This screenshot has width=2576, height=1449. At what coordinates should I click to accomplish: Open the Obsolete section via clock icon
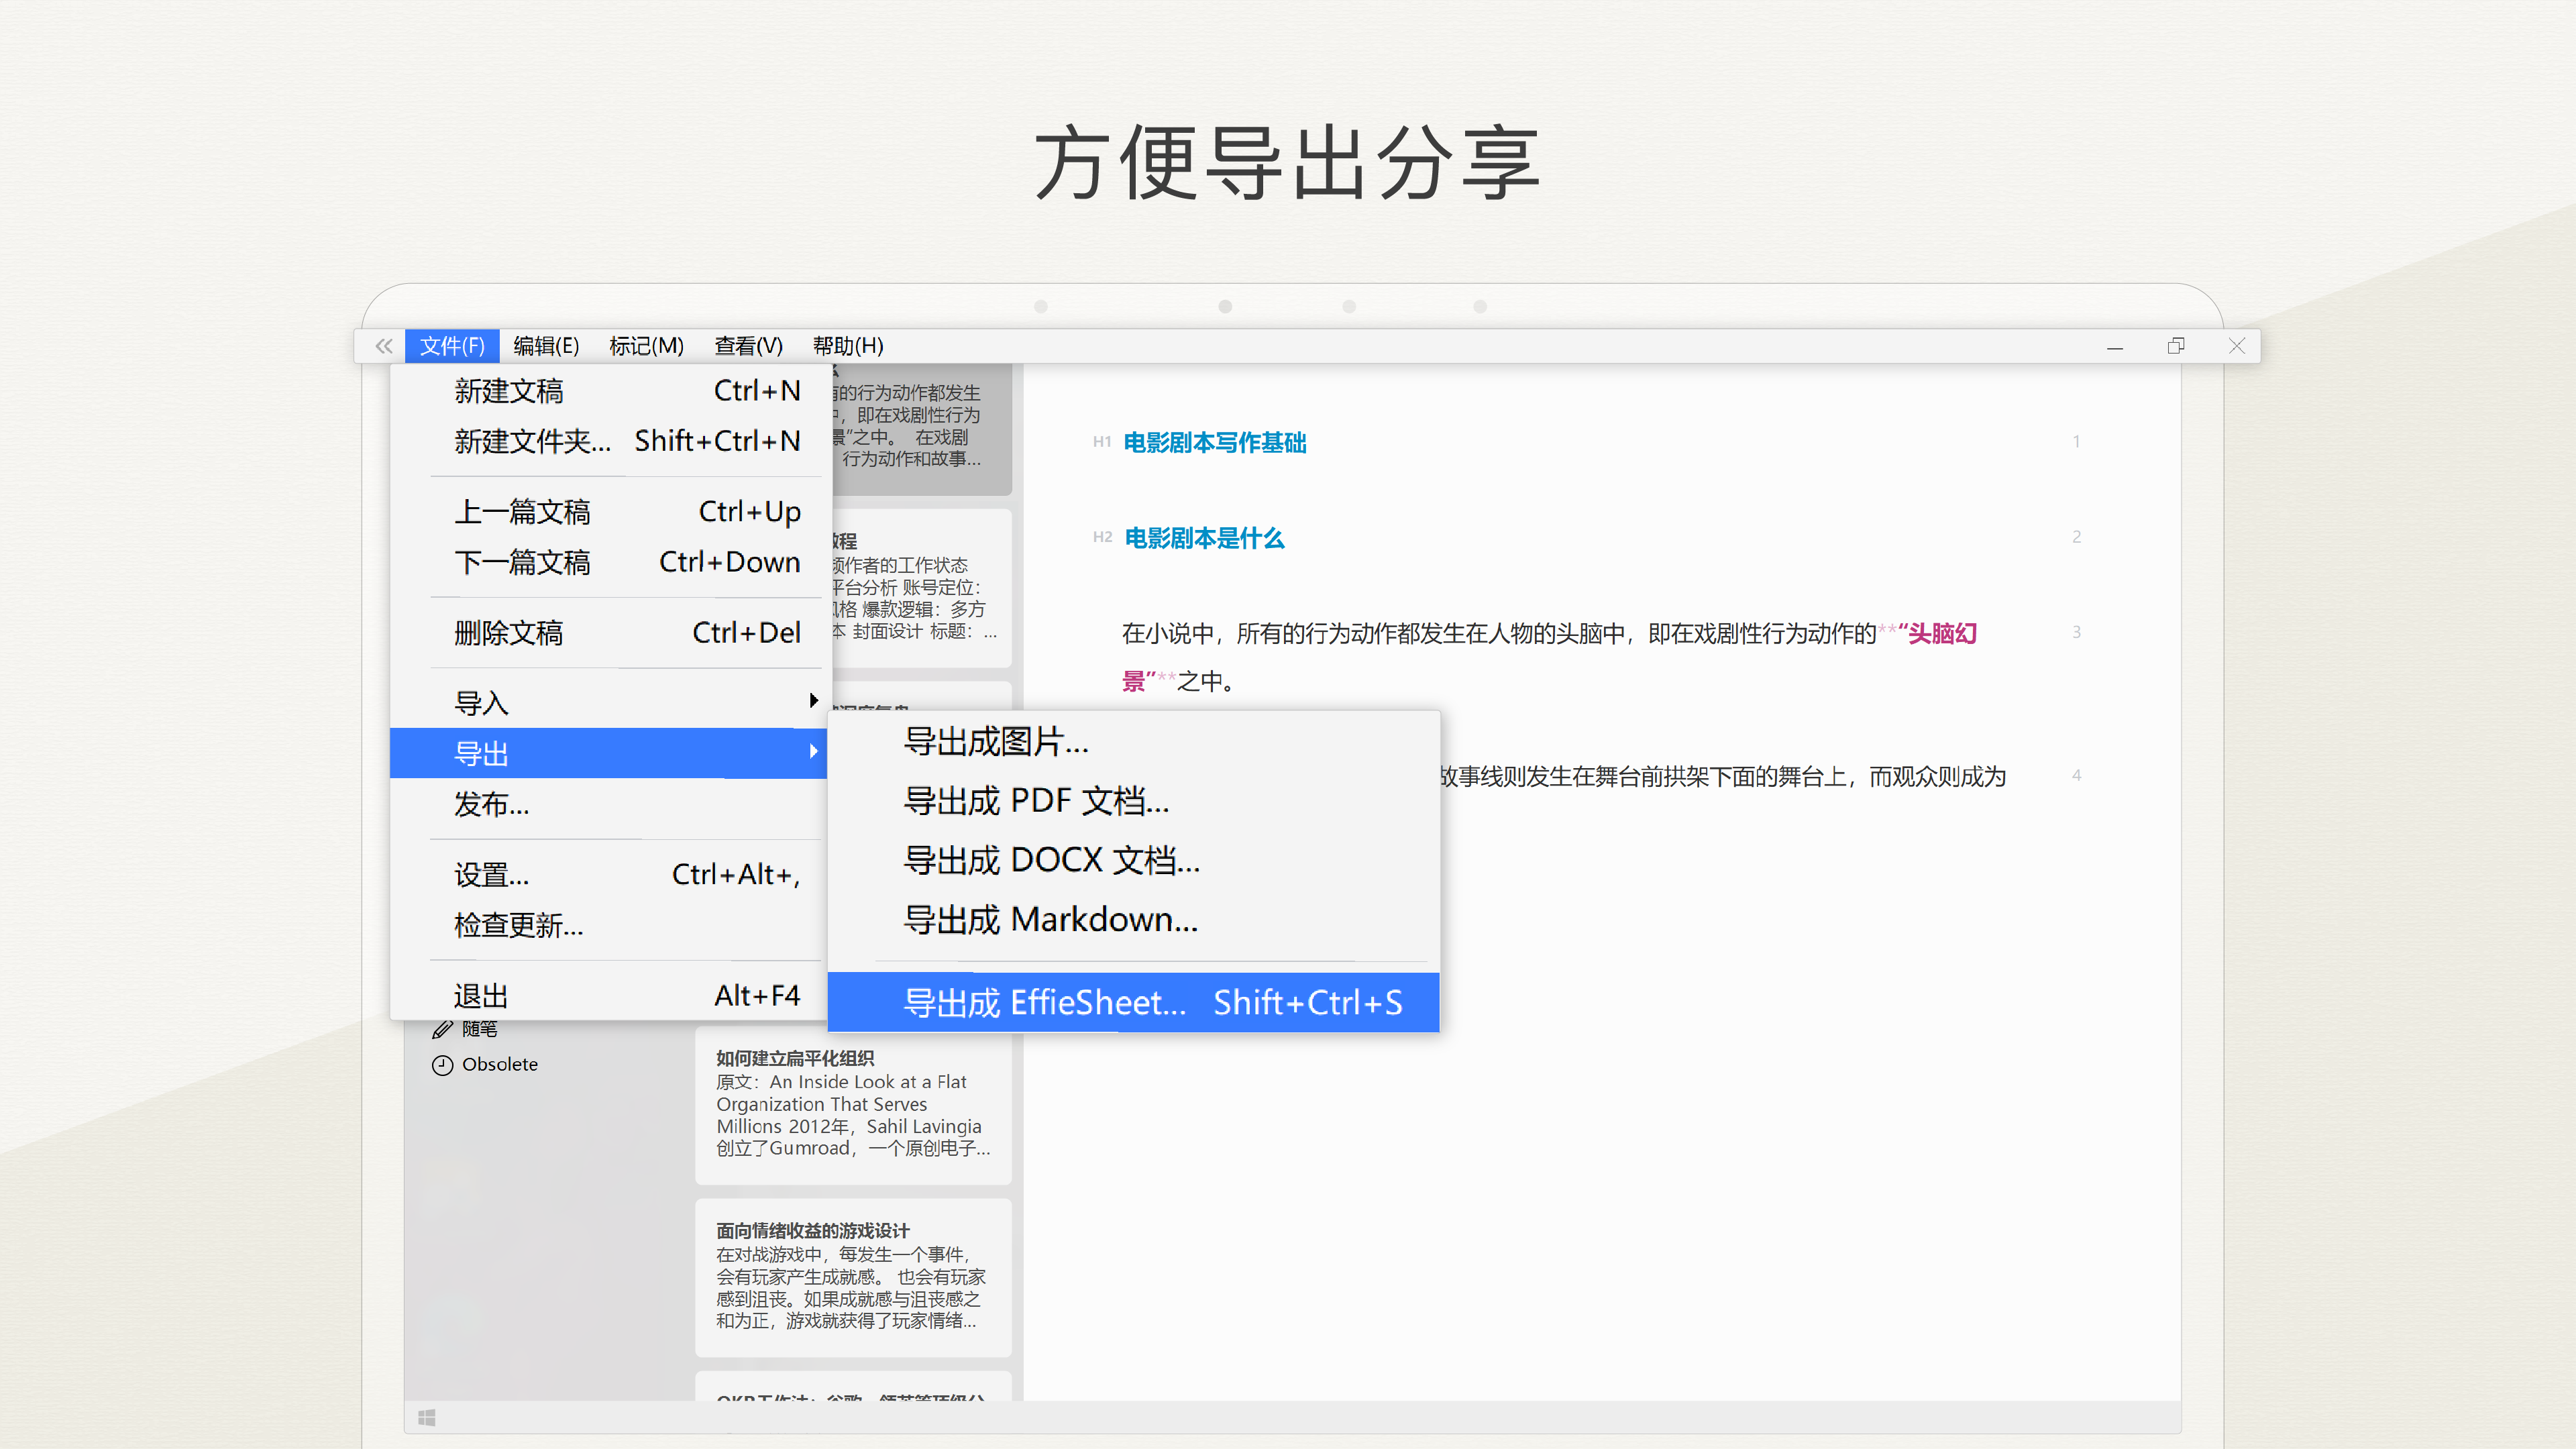click(443, 1064)
